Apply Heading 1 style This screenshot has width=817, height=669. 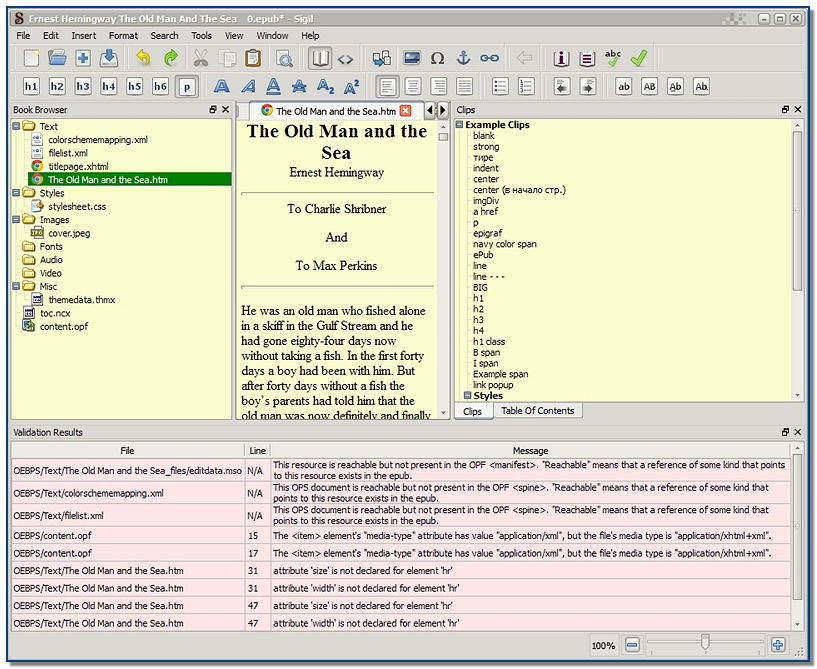pos(31,86)
